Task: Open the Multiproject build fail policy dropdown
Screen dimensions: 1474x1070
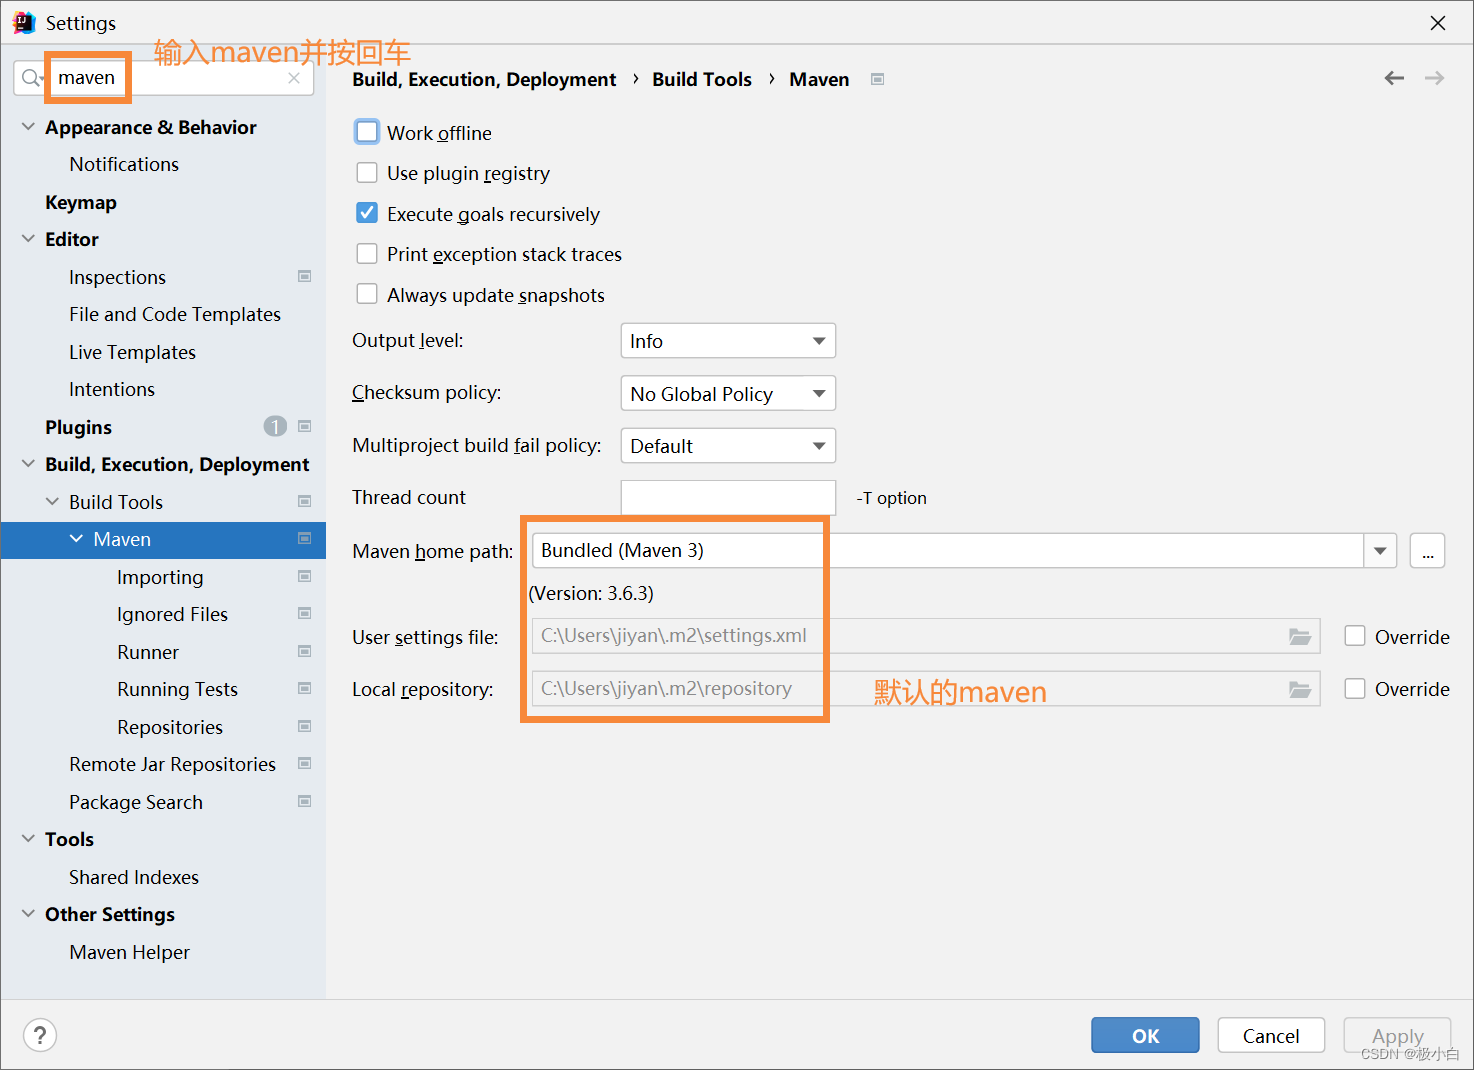Action: [728, 446]
